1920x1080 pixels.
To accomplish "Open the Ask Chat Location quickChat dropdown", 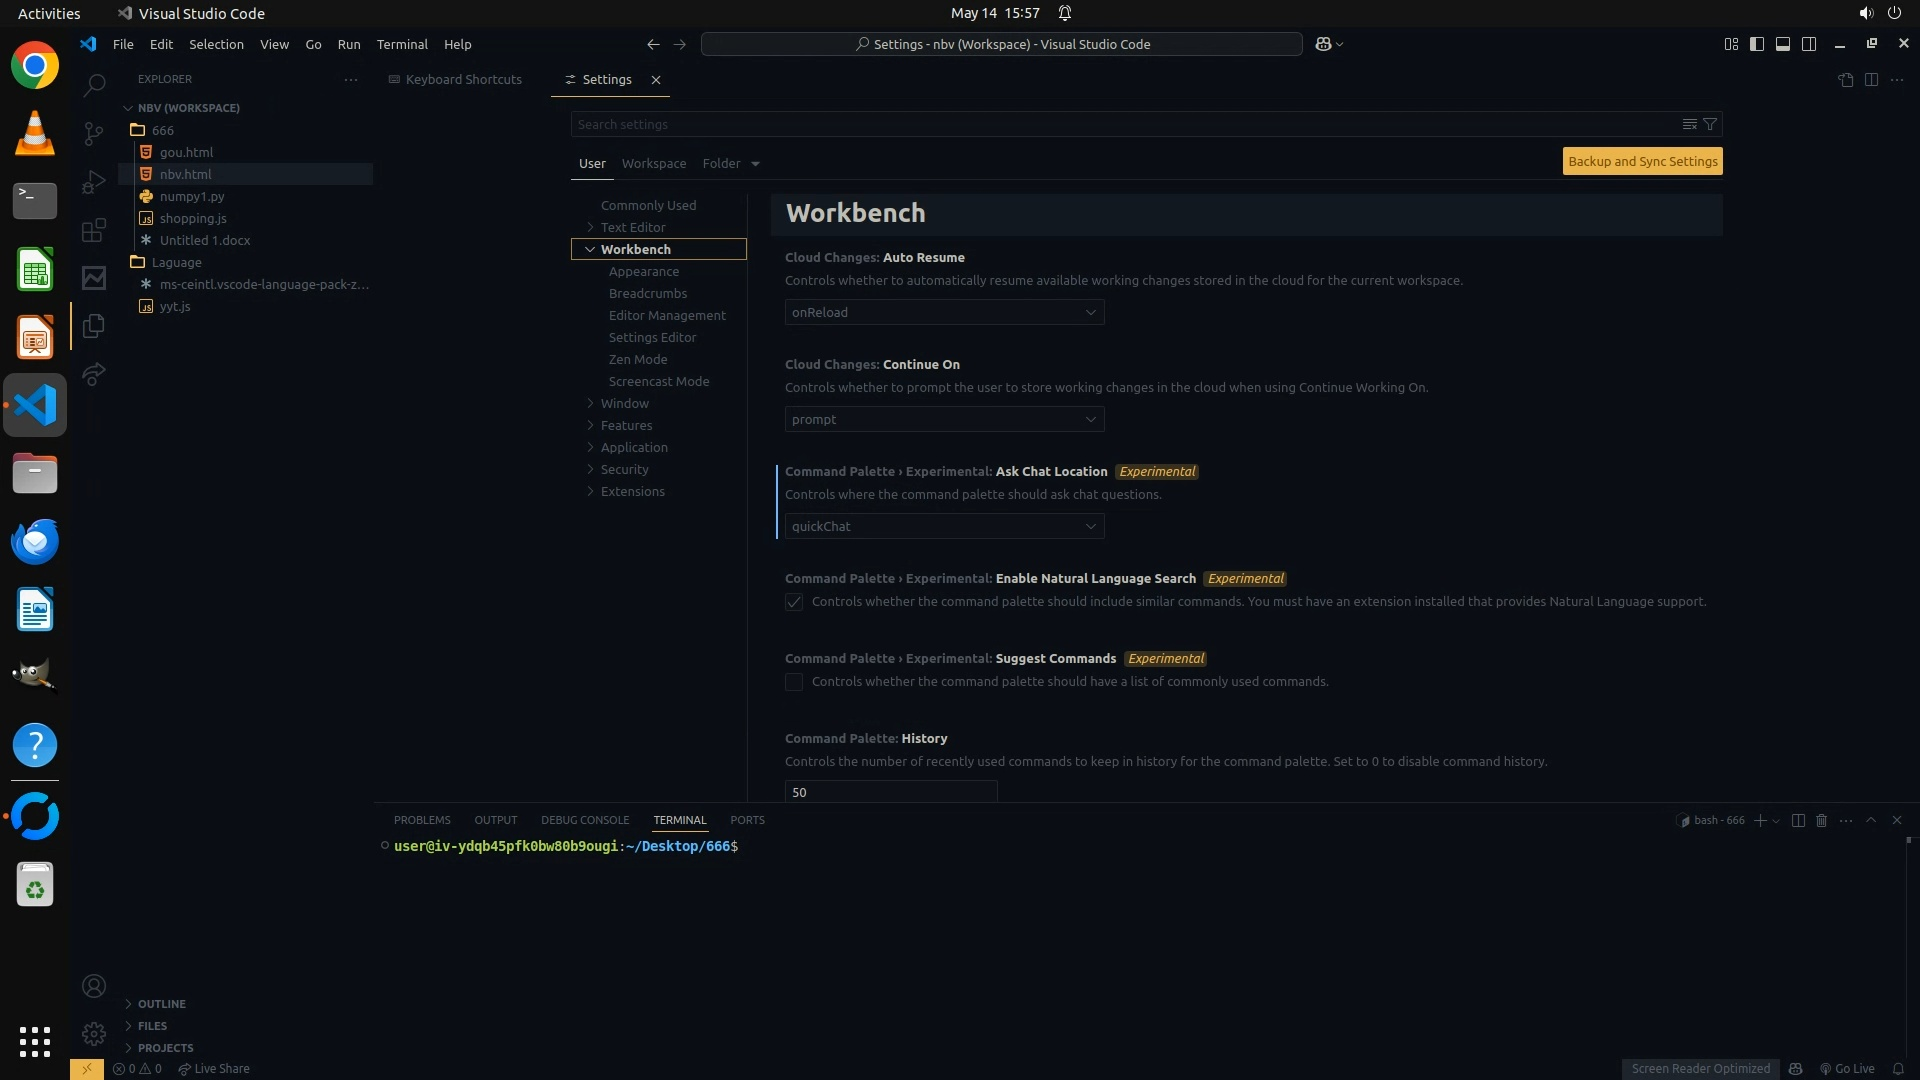I will (944, 526).
